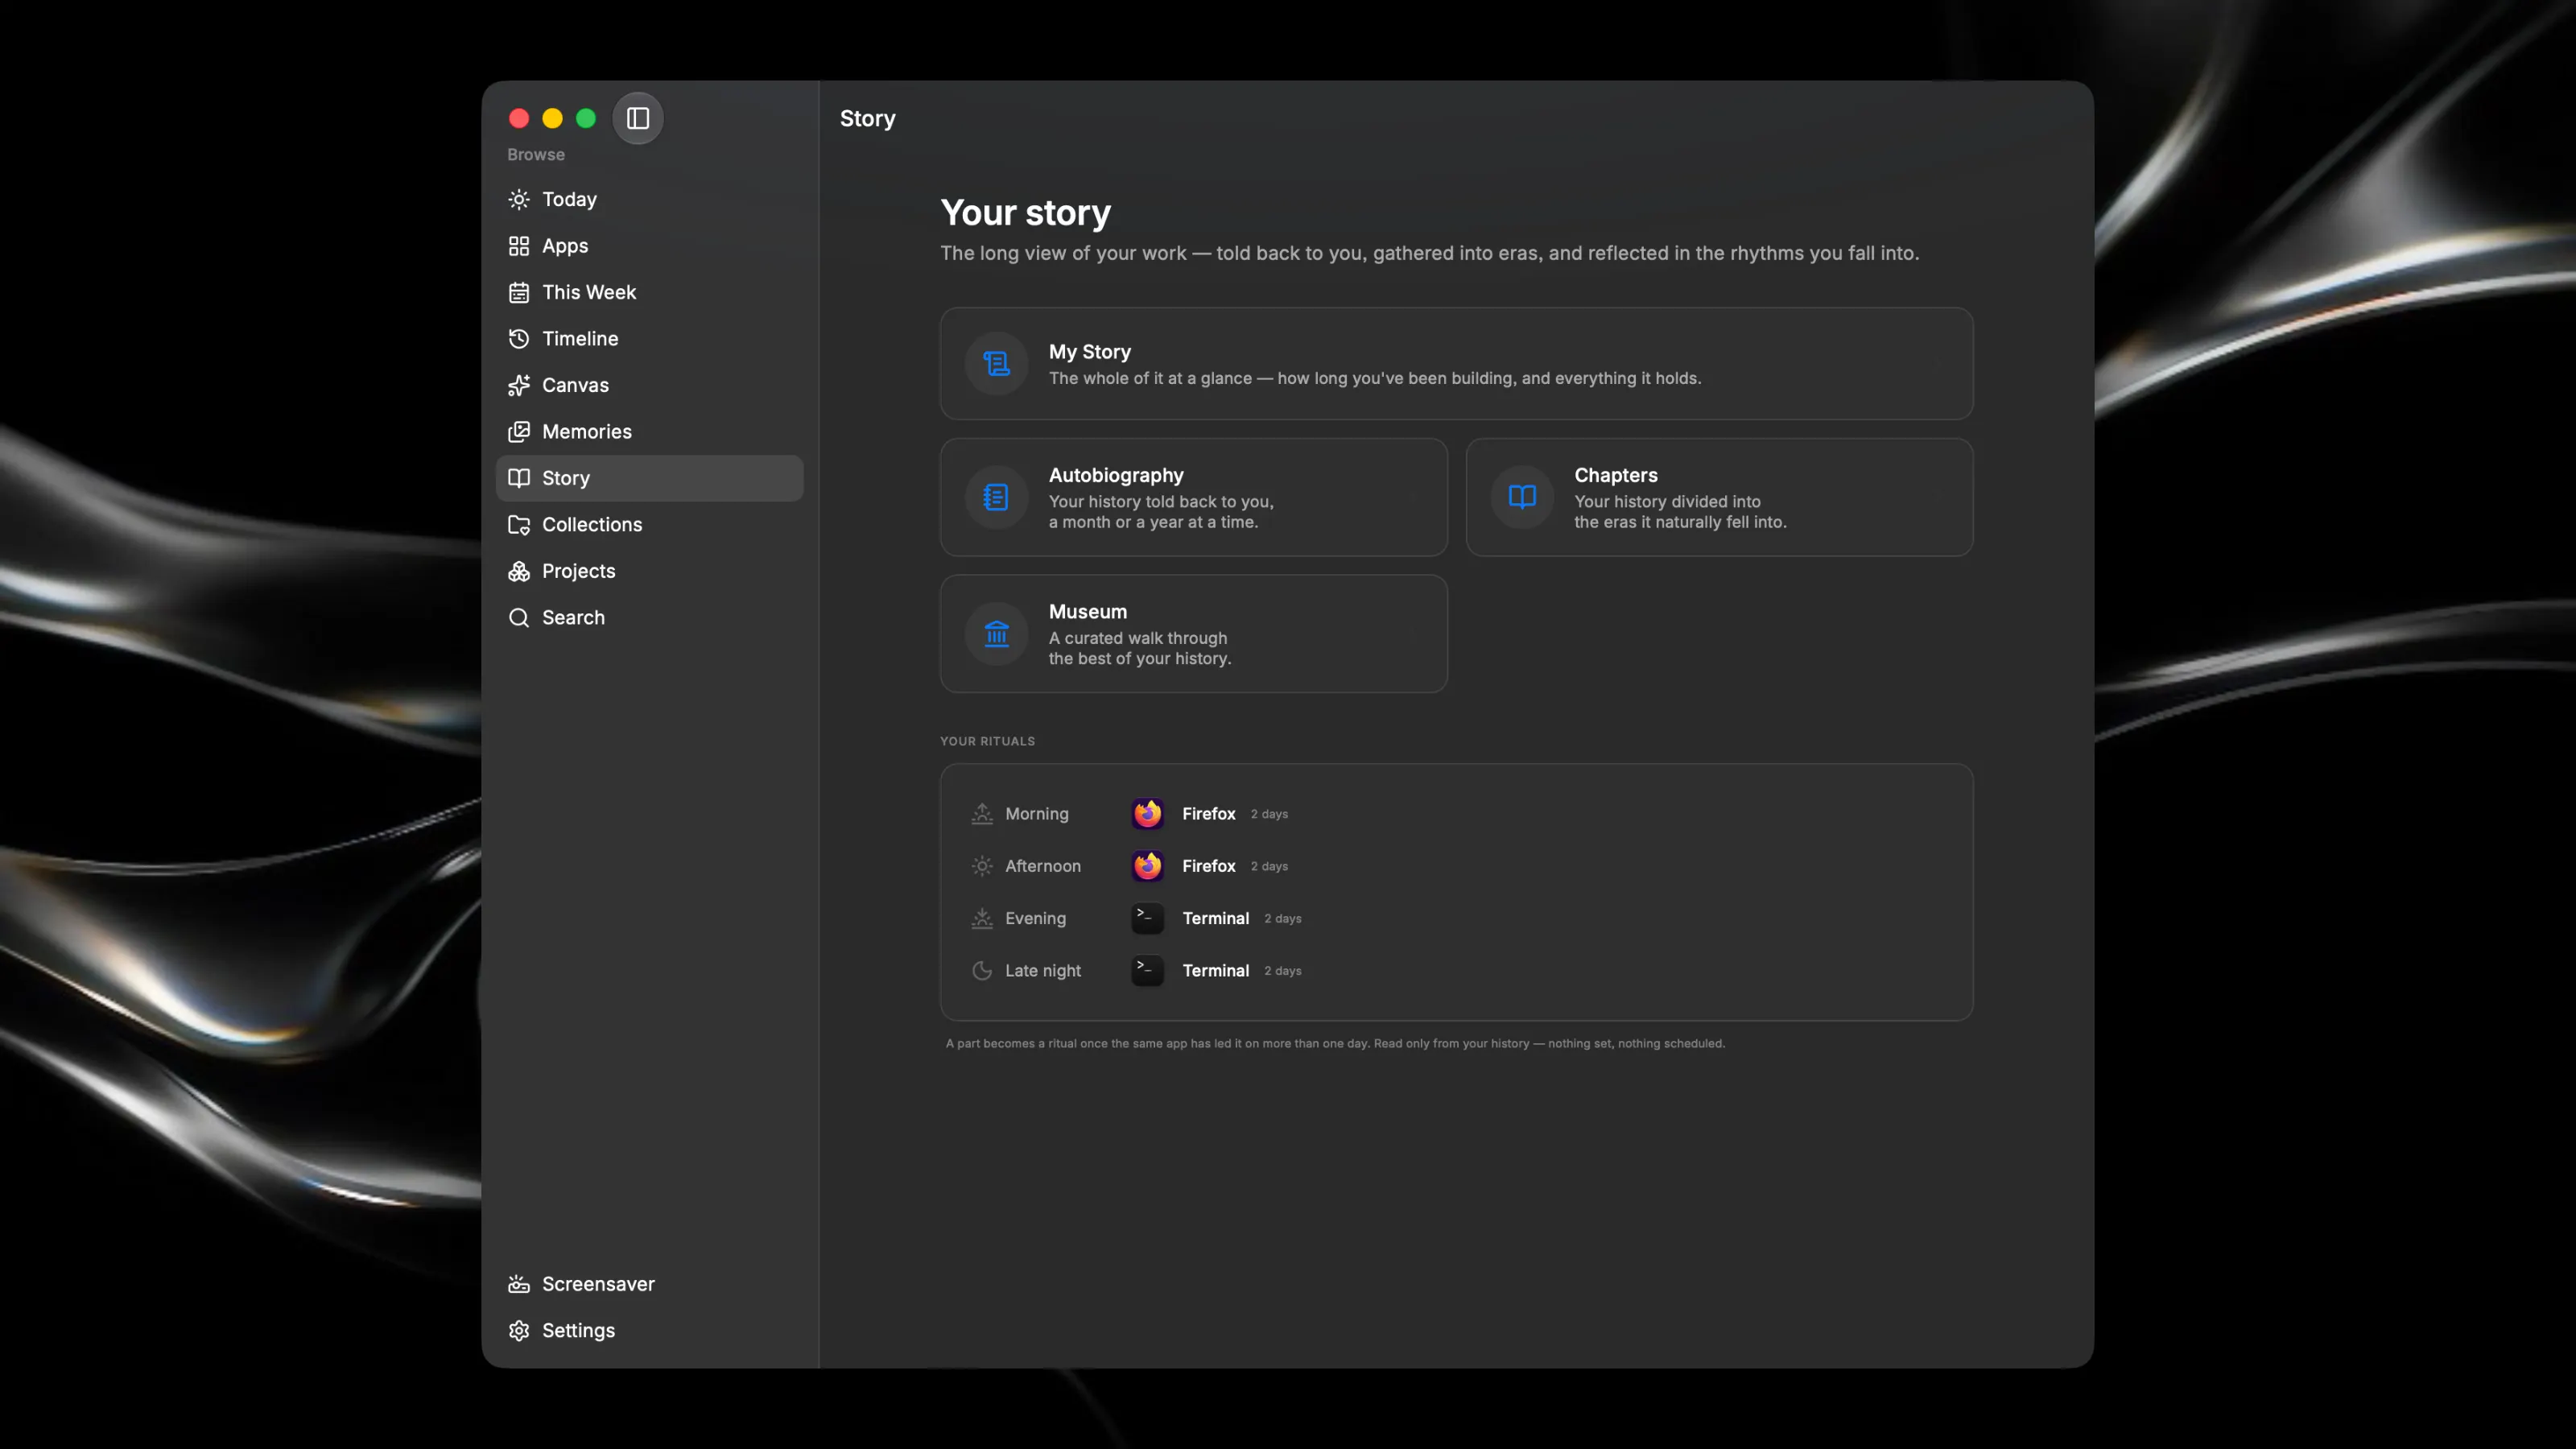Open the Apps grid icon
Image resolution: width=2576 pixels, height=1449 pixels.
pos(518,246)
